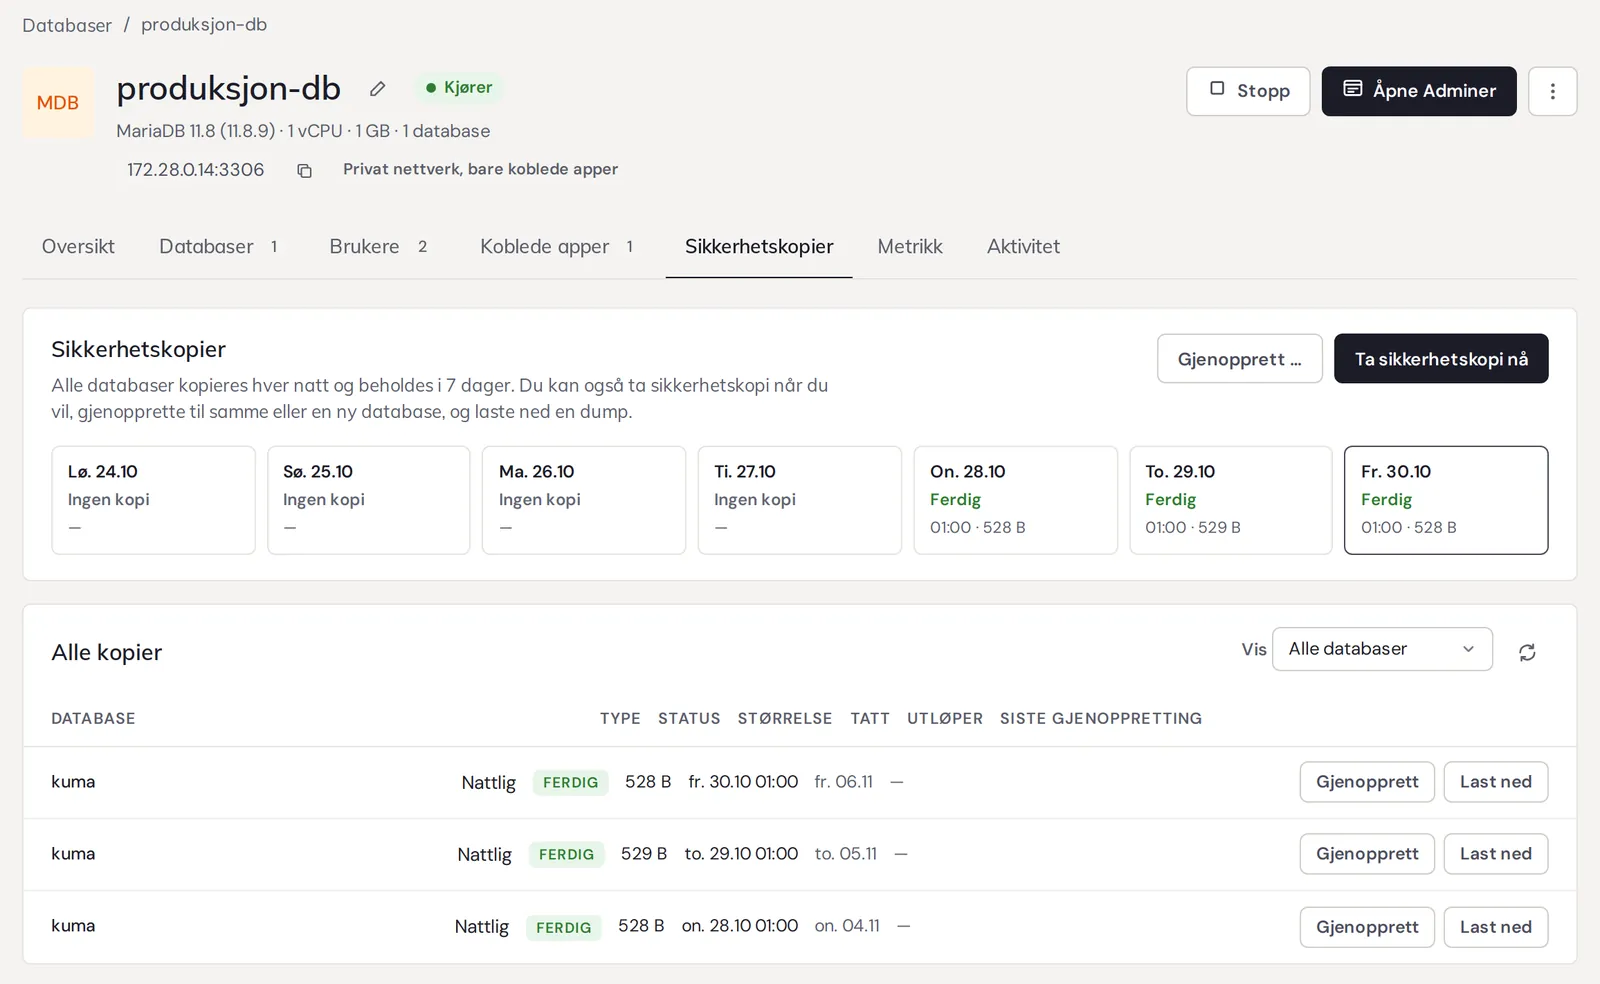
Task: Click the MDB database logo
Action: click(x=58, y=102)
